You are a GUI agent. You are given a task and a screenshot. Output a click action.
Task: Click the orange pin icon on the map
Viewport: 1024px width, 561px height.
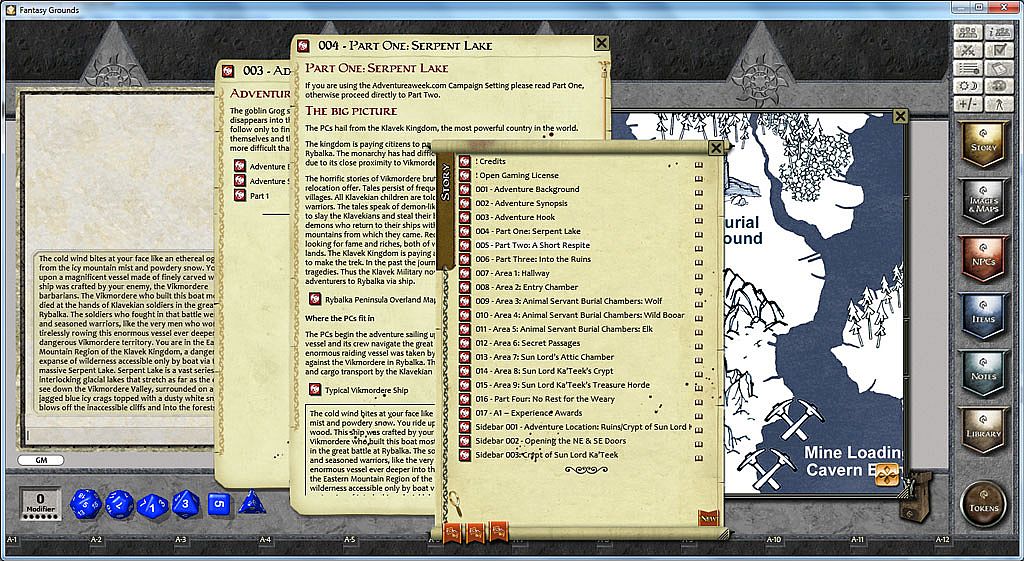click(x=887, y=475)
